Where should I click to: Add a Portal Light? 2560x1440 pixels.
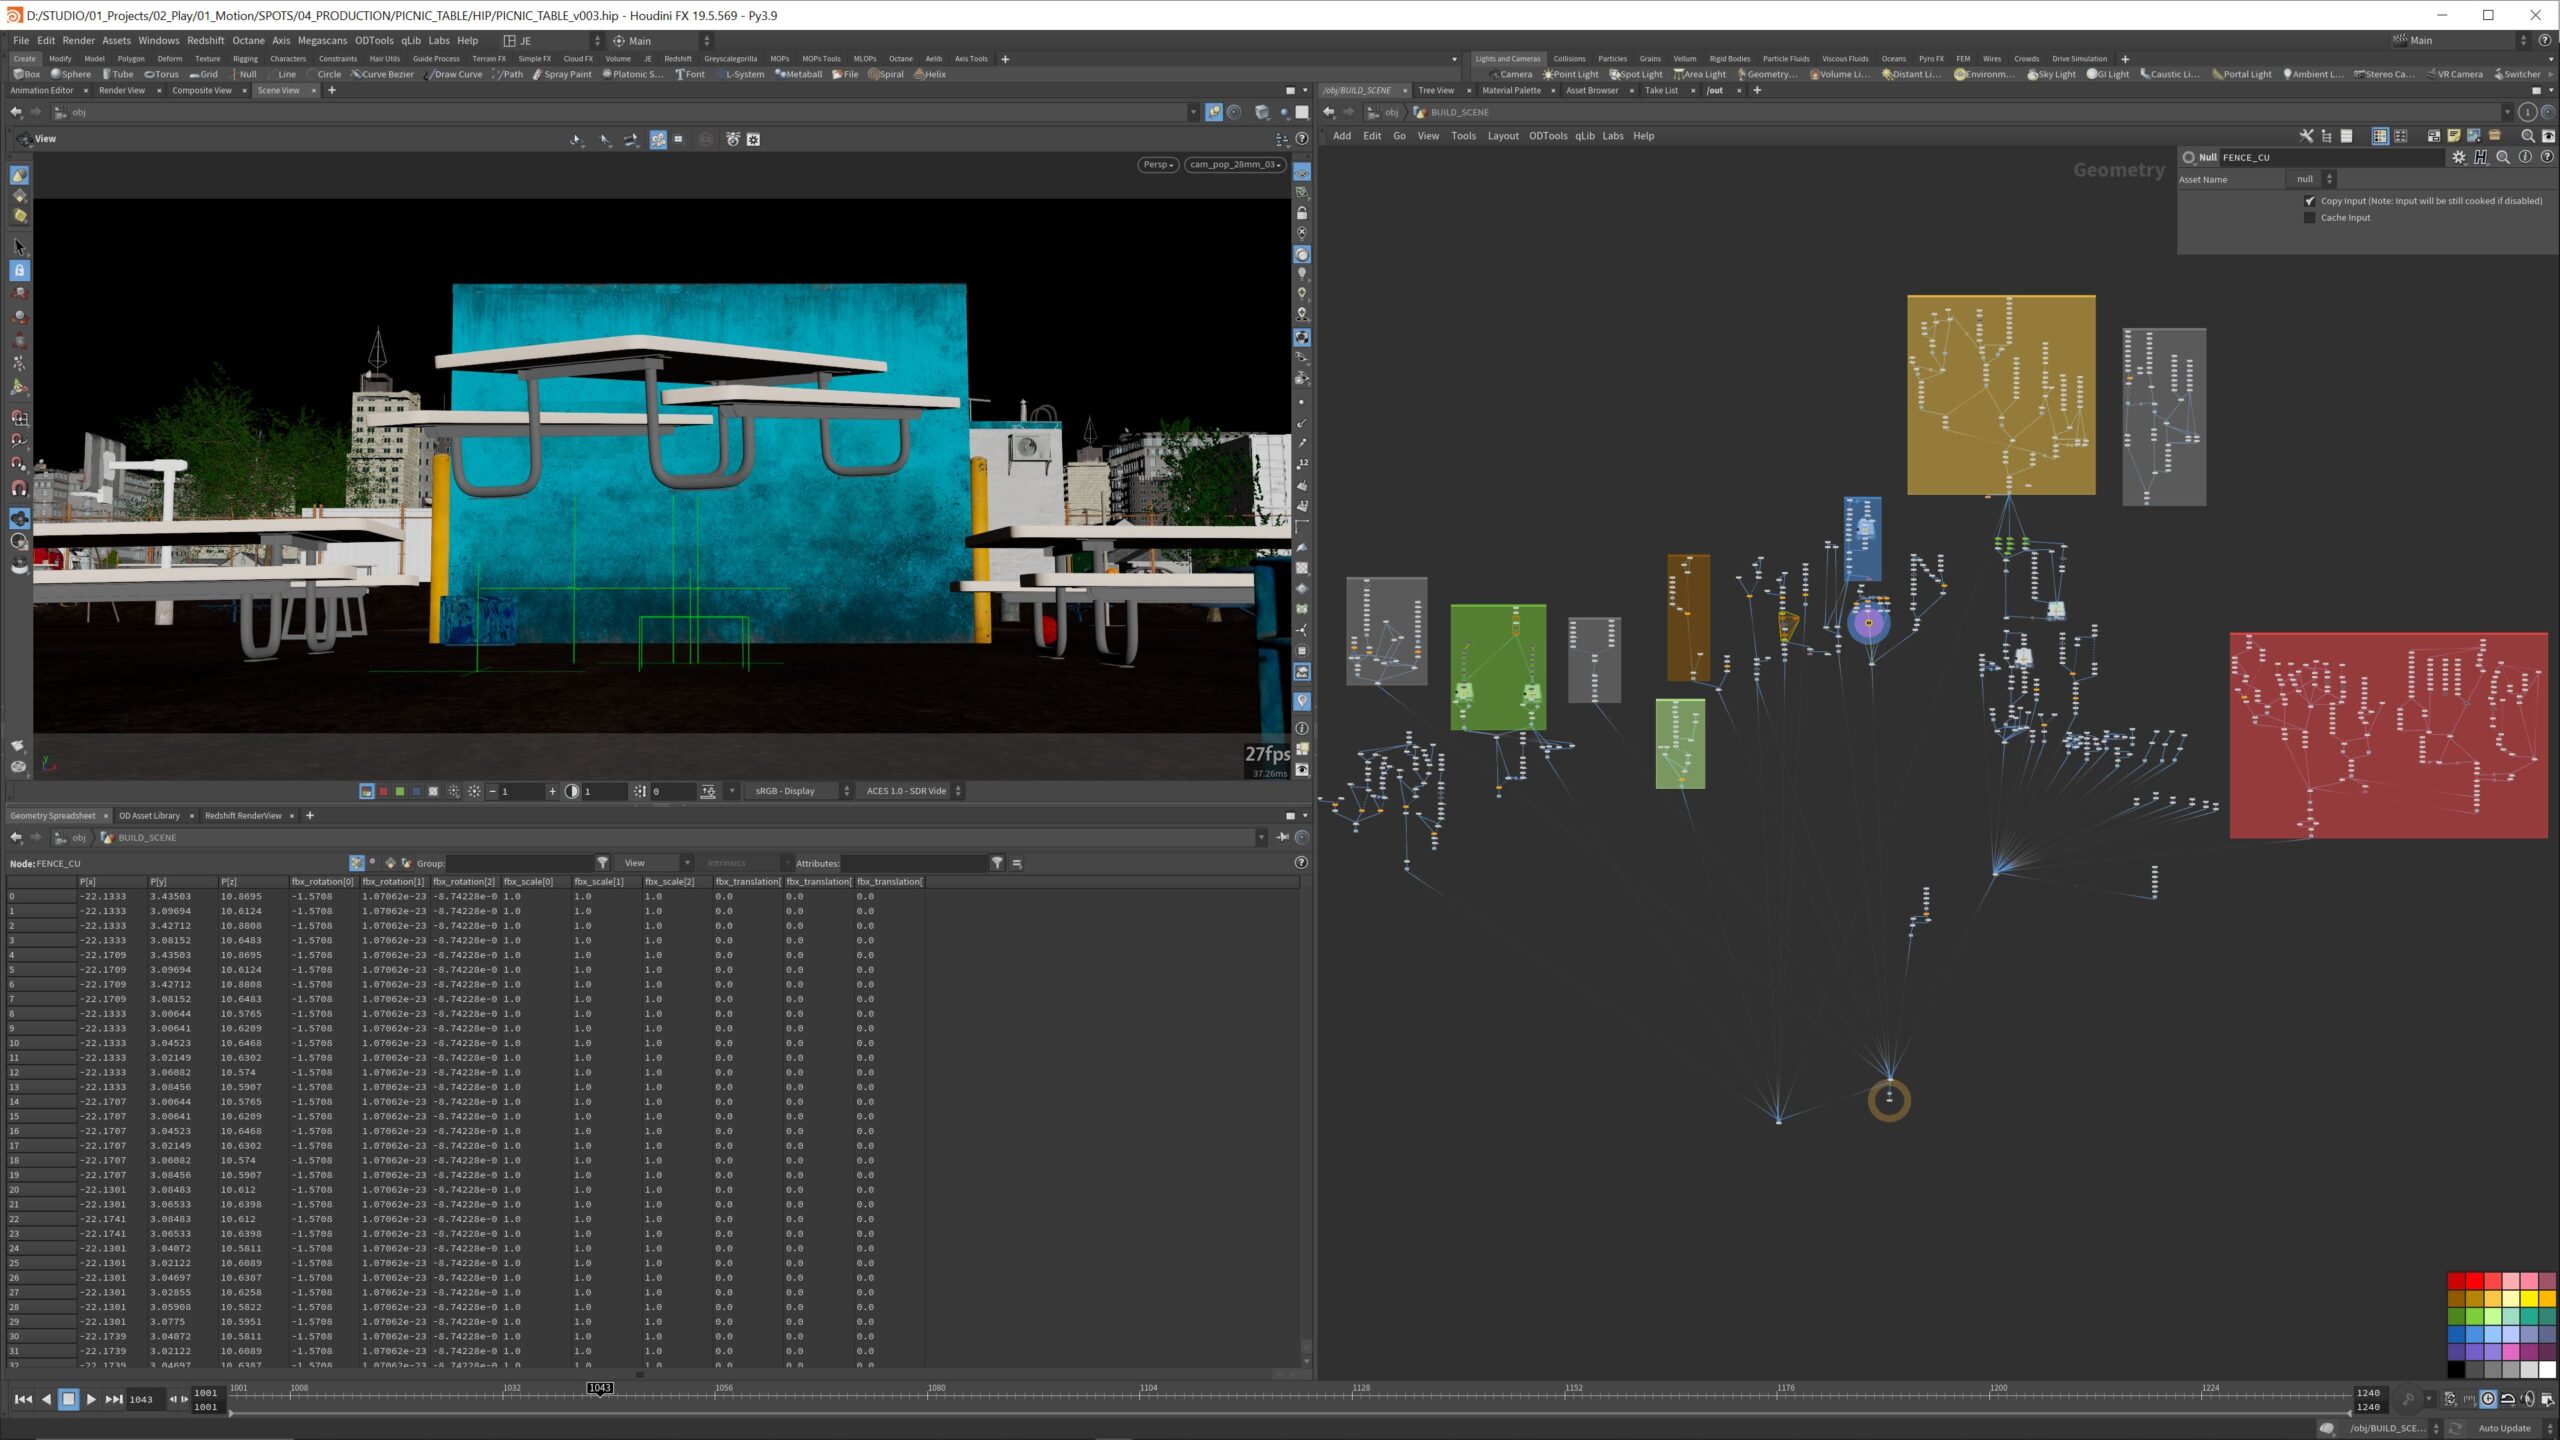[2242, 74]
